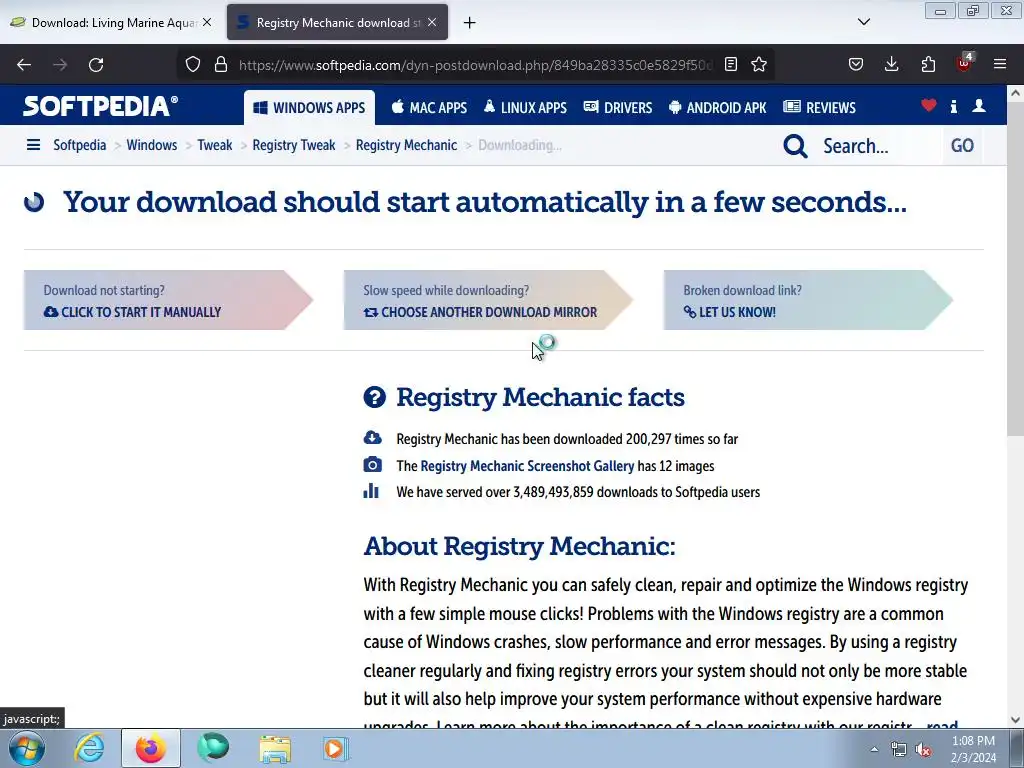Expand the list all tabs chevron
The image size is (1024, 768).
click(x=864, y=22)
